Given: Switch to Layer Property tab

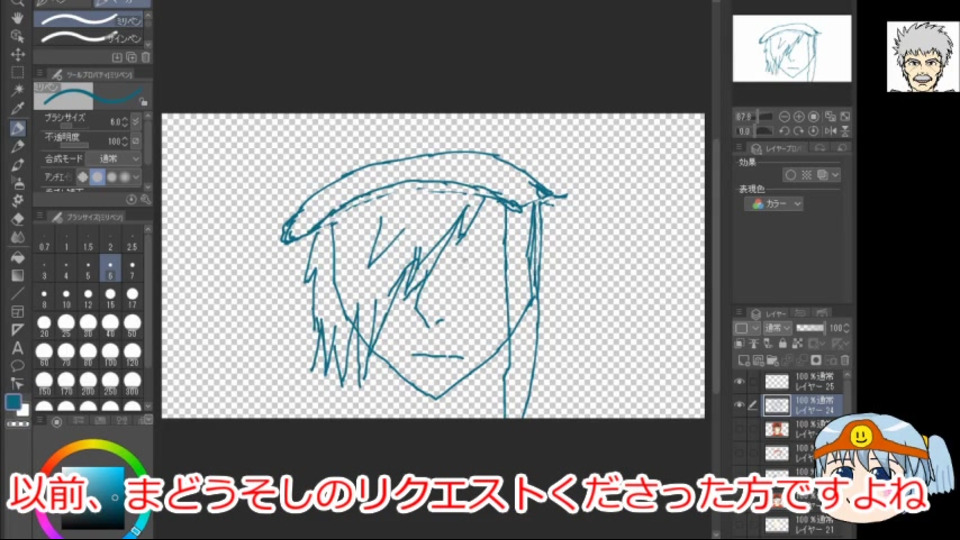Looking at the screenshot, I should click(x=779, y=148).
